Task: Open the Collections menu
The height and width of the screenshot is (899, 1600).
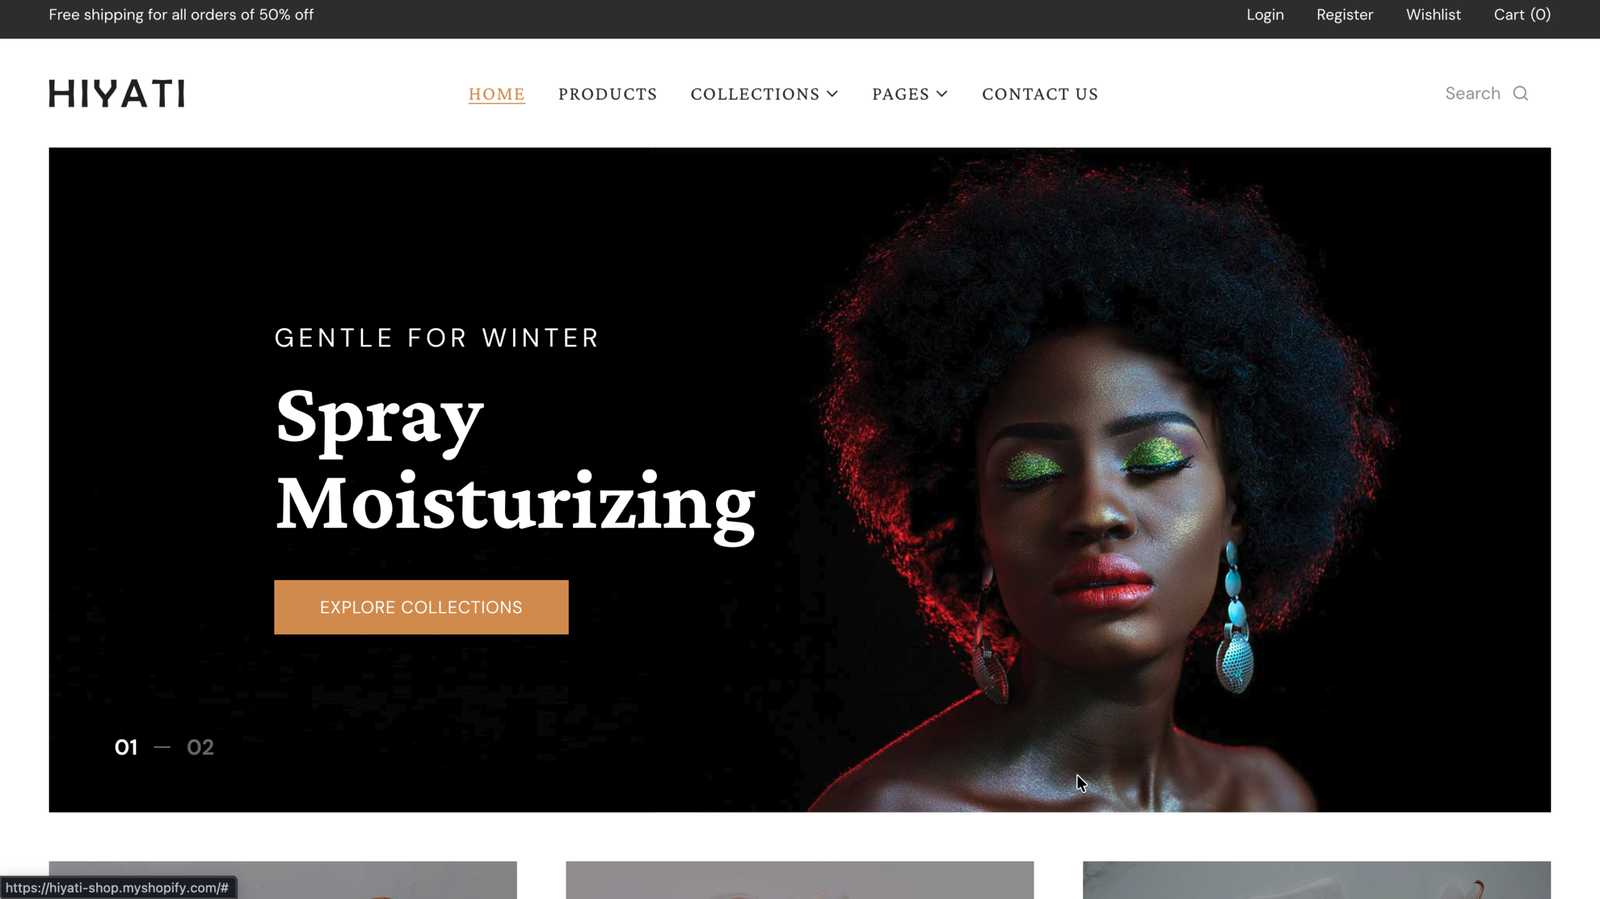Action: (x=755, y=94)
